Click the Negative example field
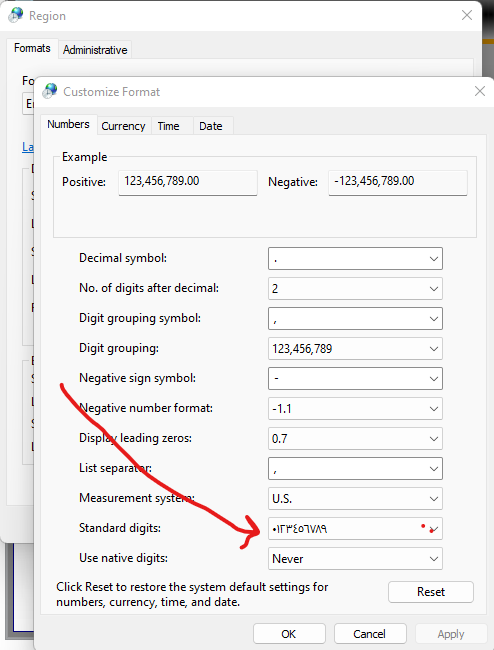This screenshot has height=650, width=494. pos(398,182)
